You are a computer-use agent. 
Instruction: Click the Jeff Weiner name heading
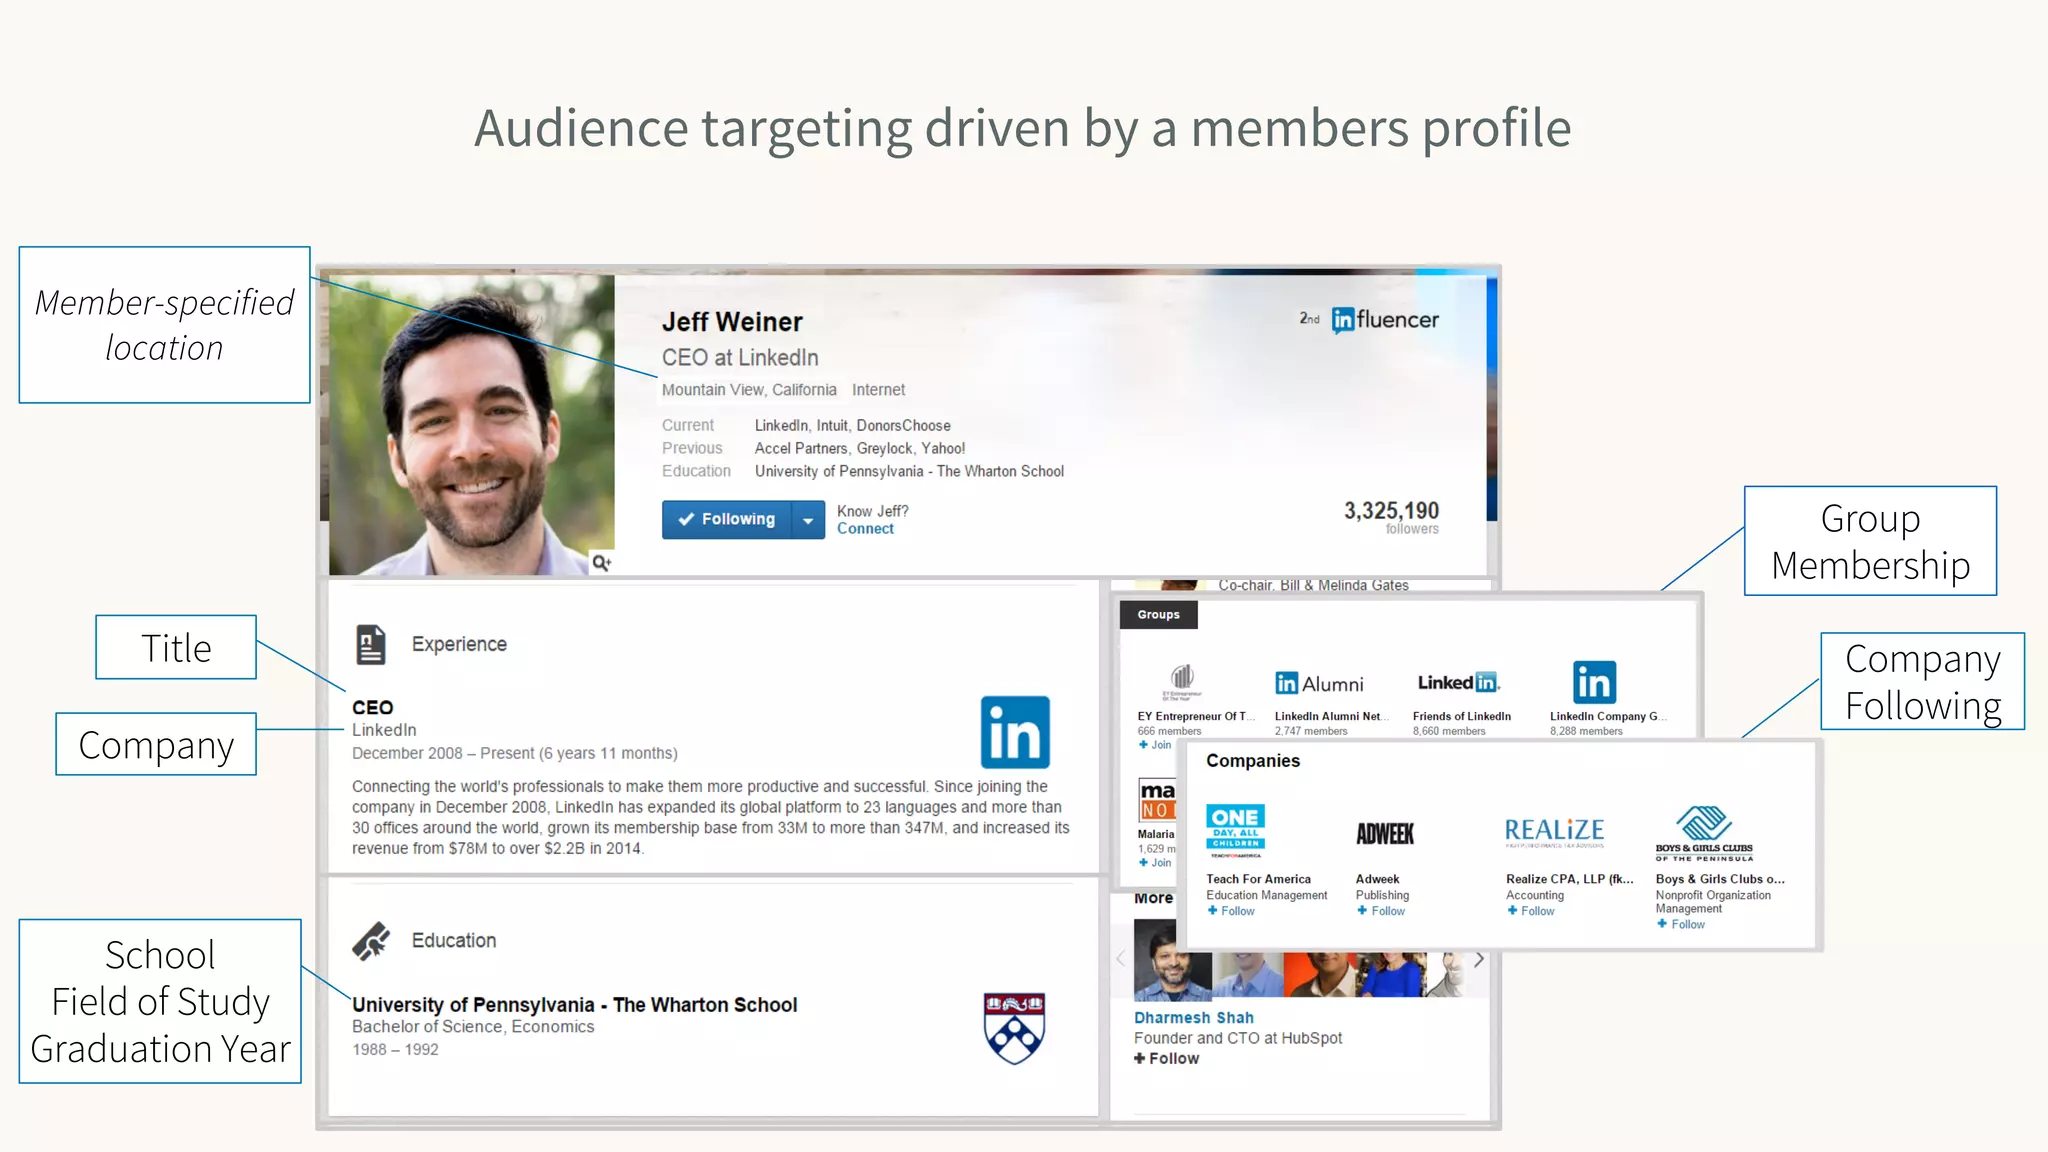pos(732,322)
